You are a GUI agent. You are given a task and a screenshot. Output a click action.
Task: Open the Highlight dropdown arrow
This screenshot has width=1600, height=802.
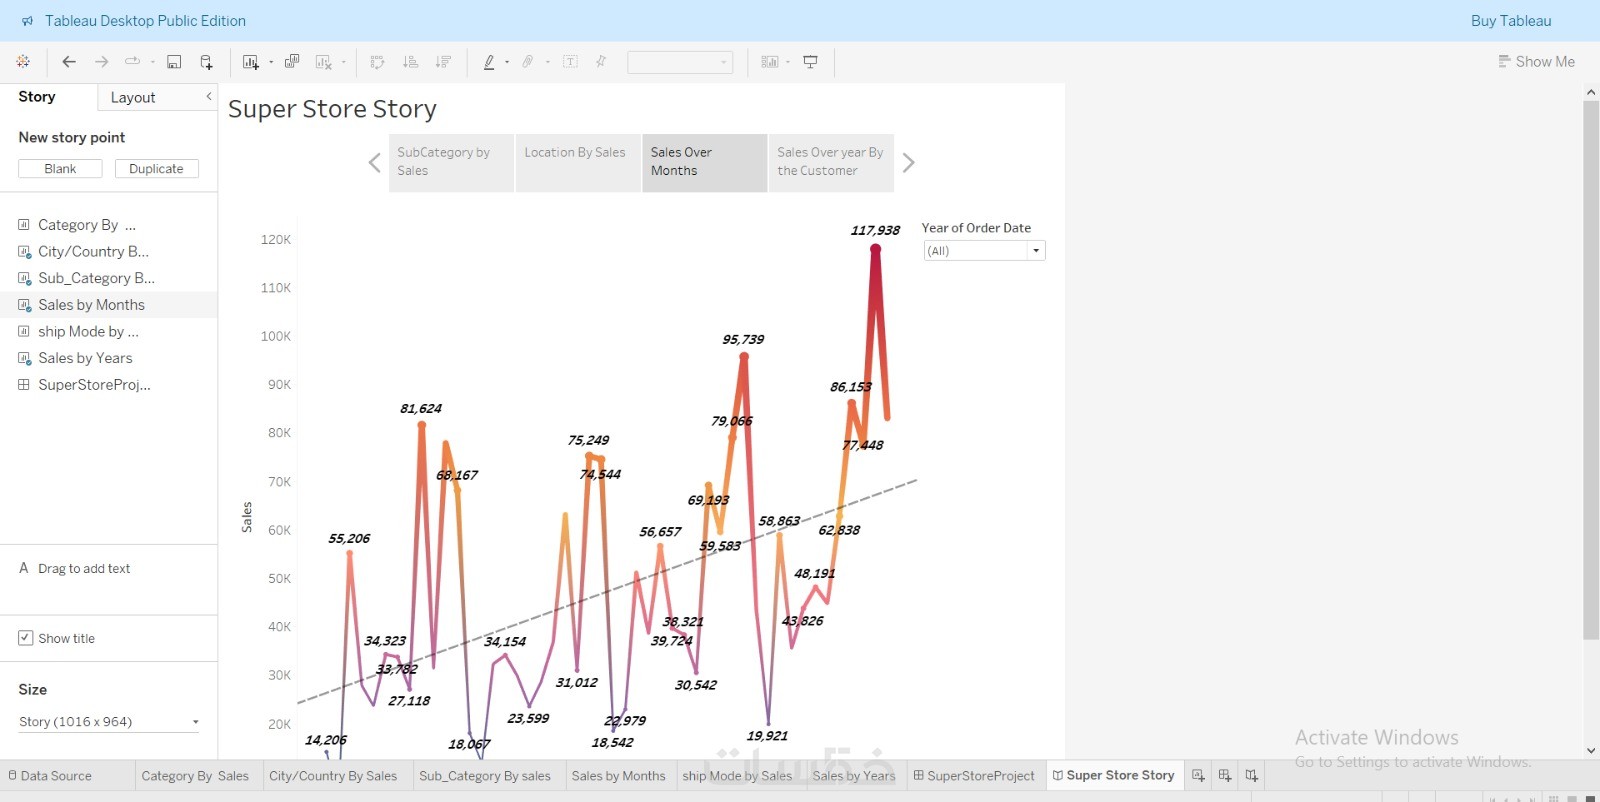point(507,62)
